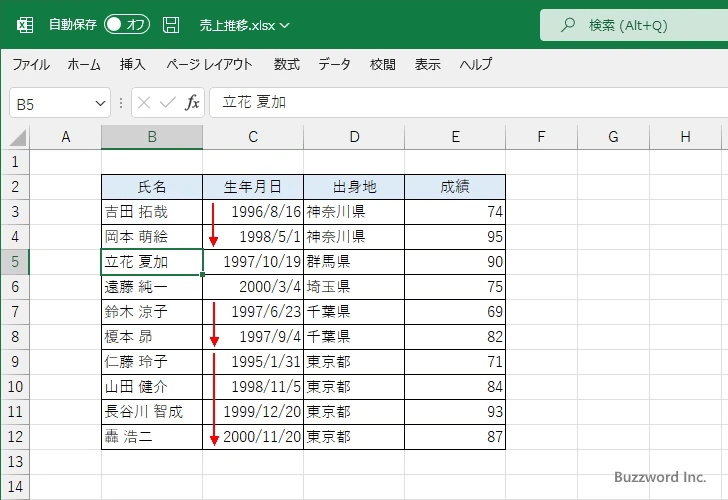Select cell containing 吉田 拓哉
This screenshot has height=500, width=728.
[152, 212]
